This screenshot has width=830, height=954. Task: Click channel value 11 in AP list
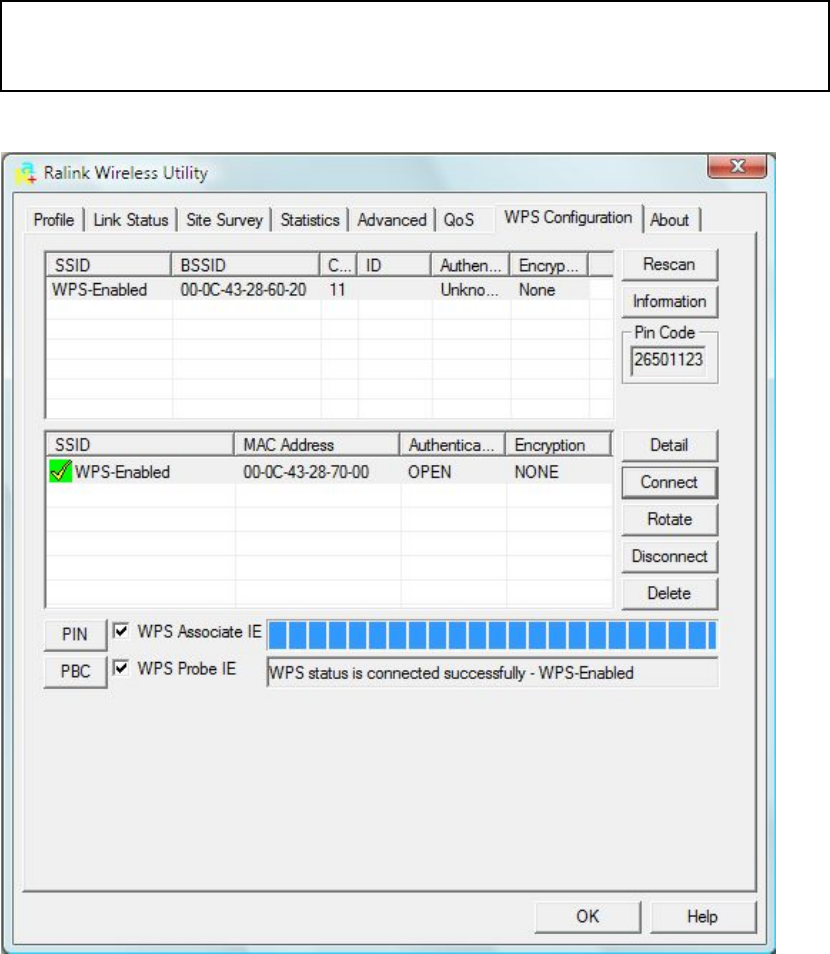point(337,290)
